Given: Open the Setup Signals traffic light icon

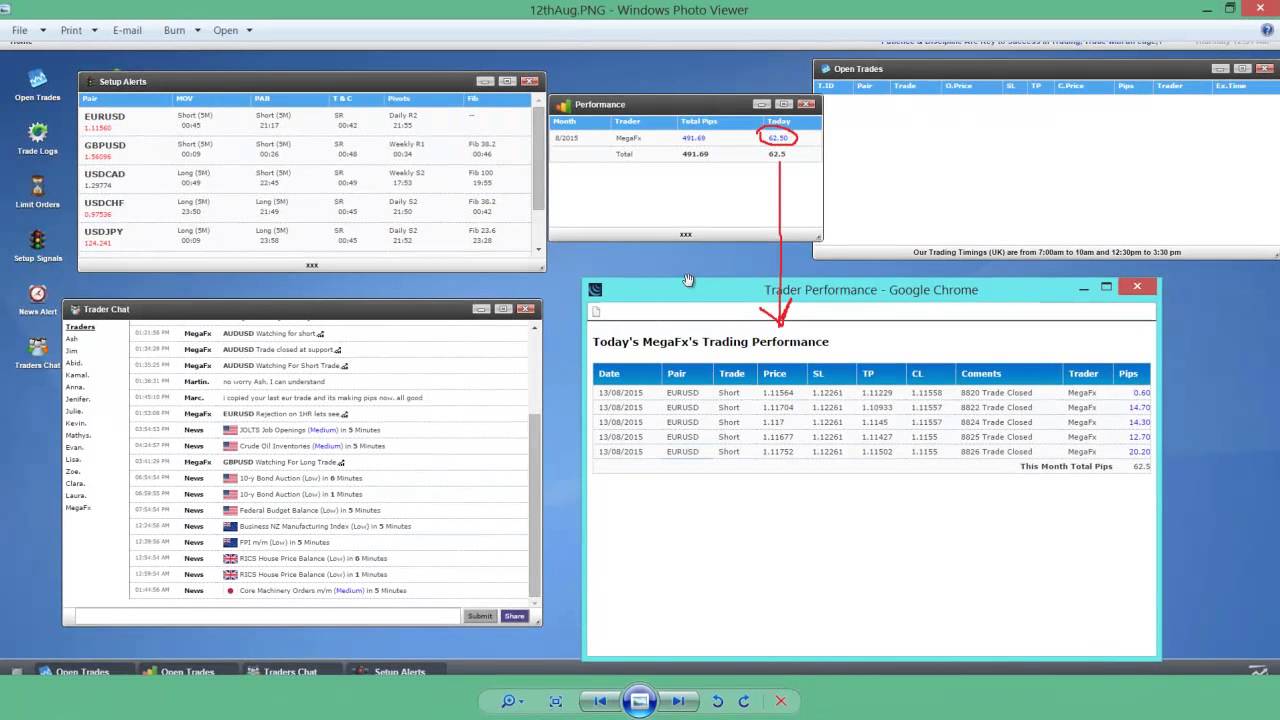Looking at the screenshot, I should pos(37,240).
